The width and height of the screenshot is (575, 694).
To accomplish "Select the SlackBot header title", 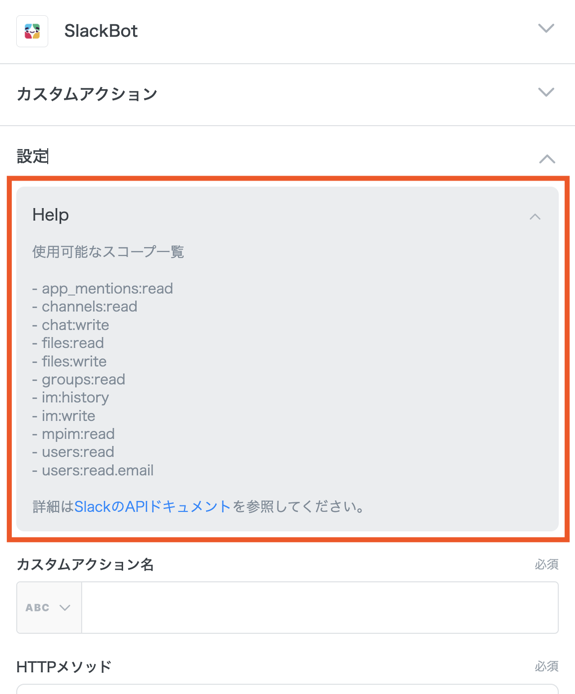I will tap(101, 31).
